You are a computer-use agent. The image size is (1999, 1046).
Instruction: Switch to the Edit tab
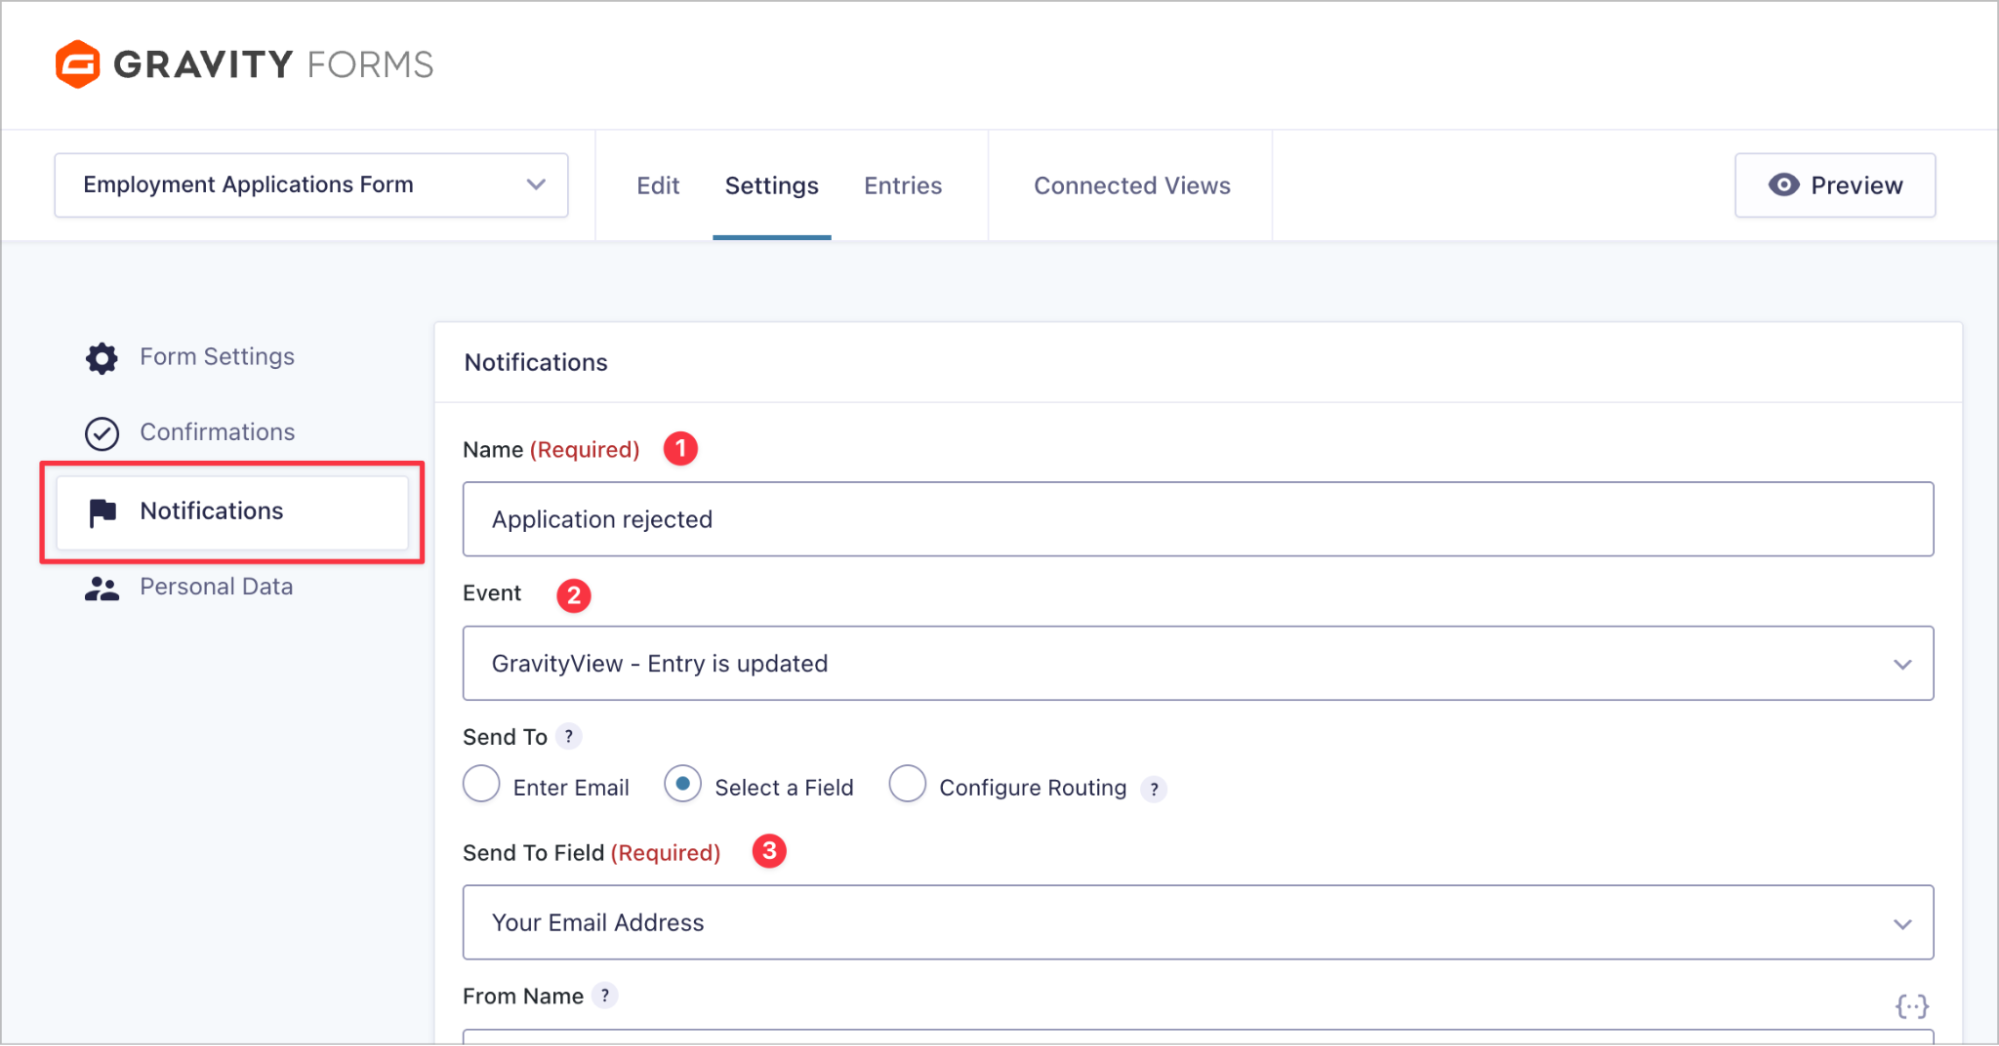[x=658, y=186]
